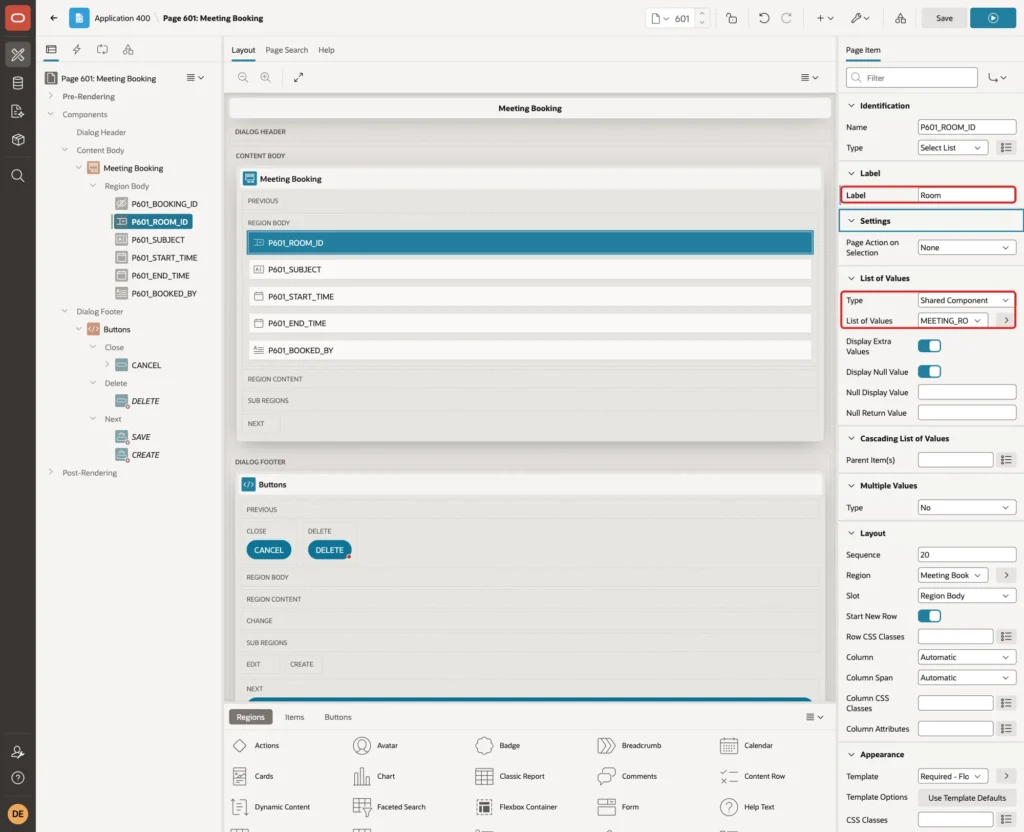Switch to the Page Search tab
The width and height of the screenshot is (1024, 832).
[x=286, y=50]
